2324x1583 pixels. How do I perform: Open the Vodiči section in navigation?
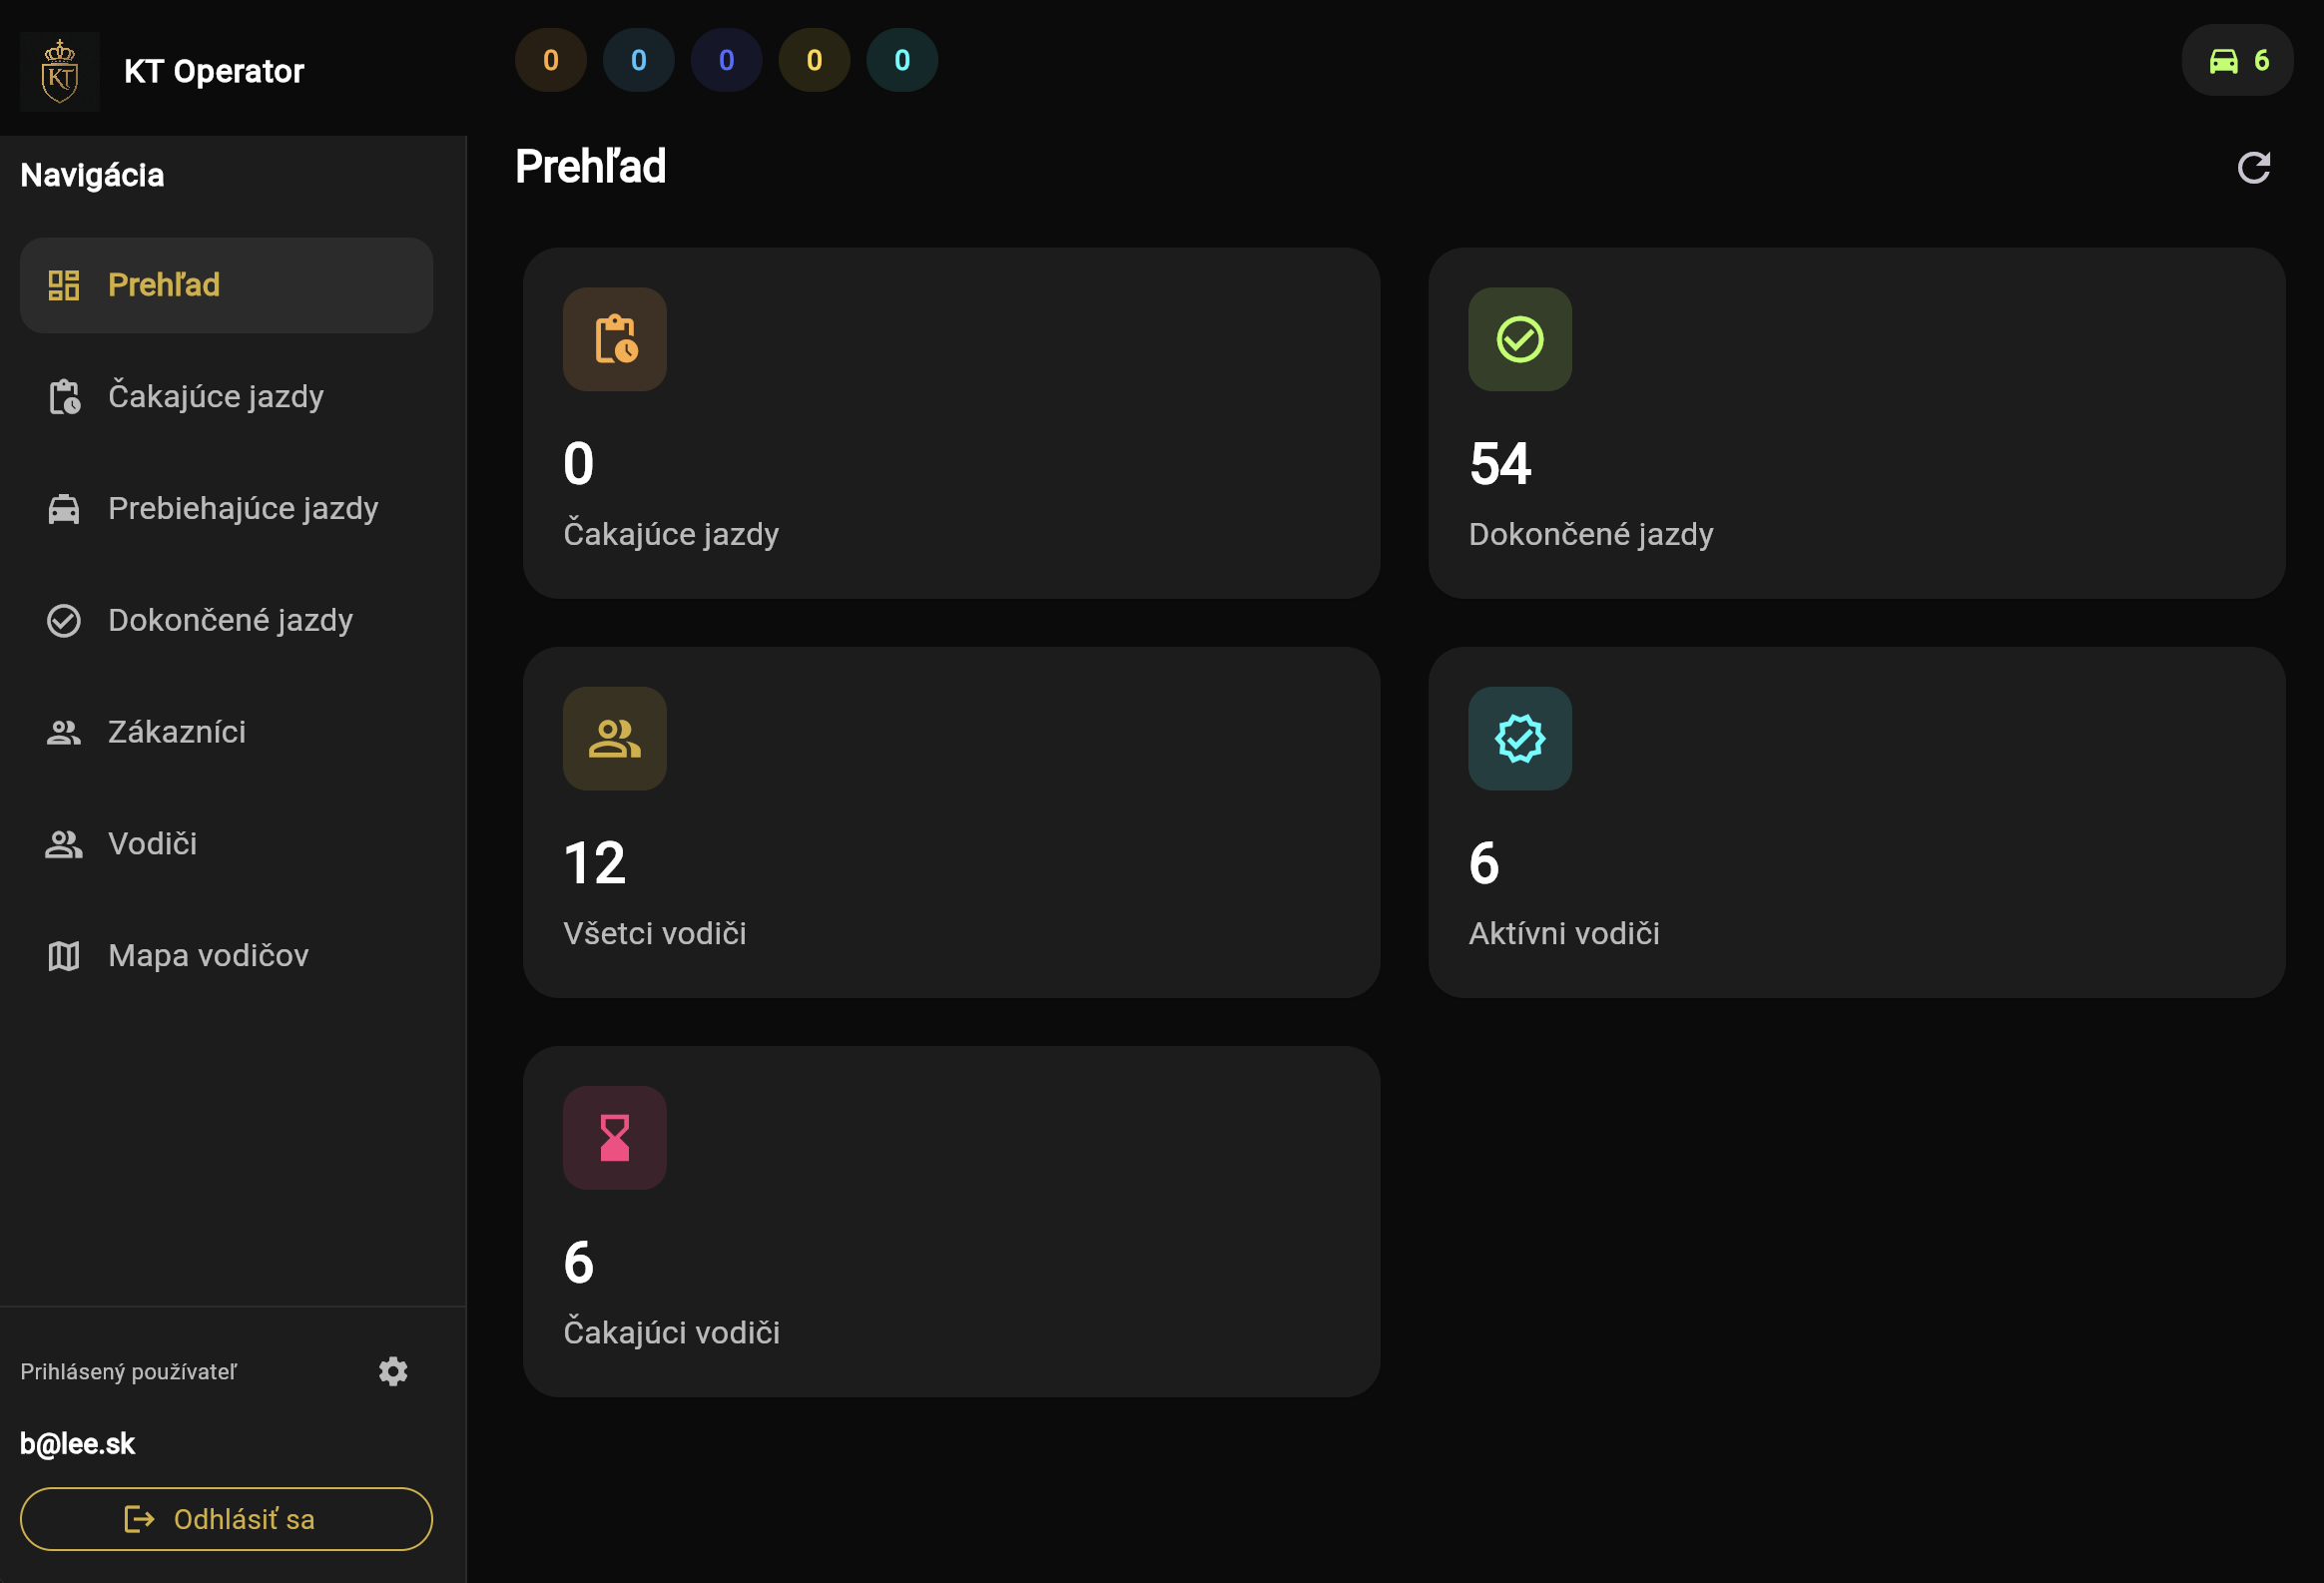[151, 844]
